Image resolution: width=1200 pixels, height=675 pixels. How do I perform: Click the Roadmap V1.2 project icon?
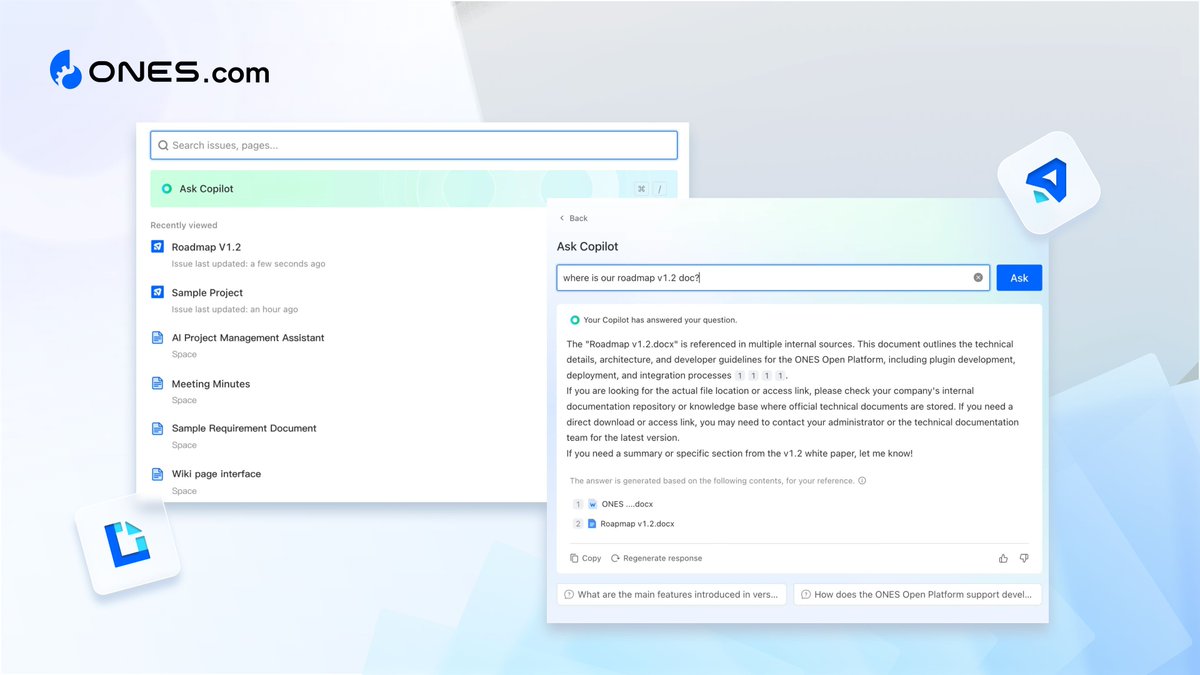(x=157, y=247)
